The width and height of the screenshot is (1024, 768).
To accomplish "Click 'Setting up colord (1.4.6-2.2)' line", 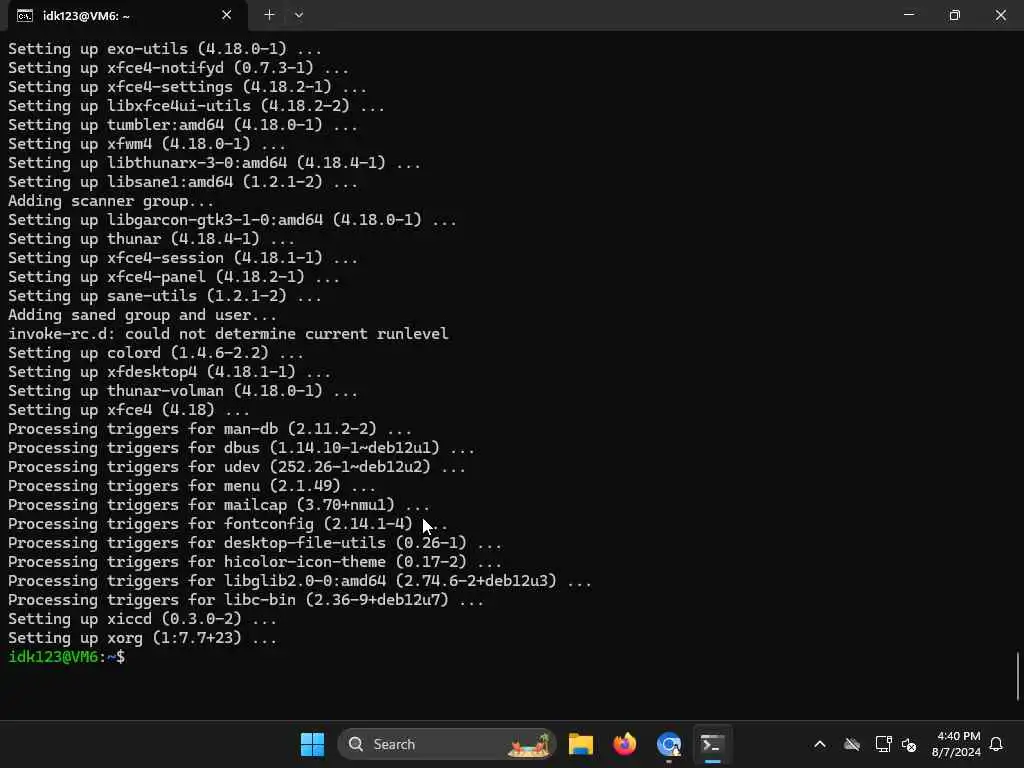I will point(156,353).
